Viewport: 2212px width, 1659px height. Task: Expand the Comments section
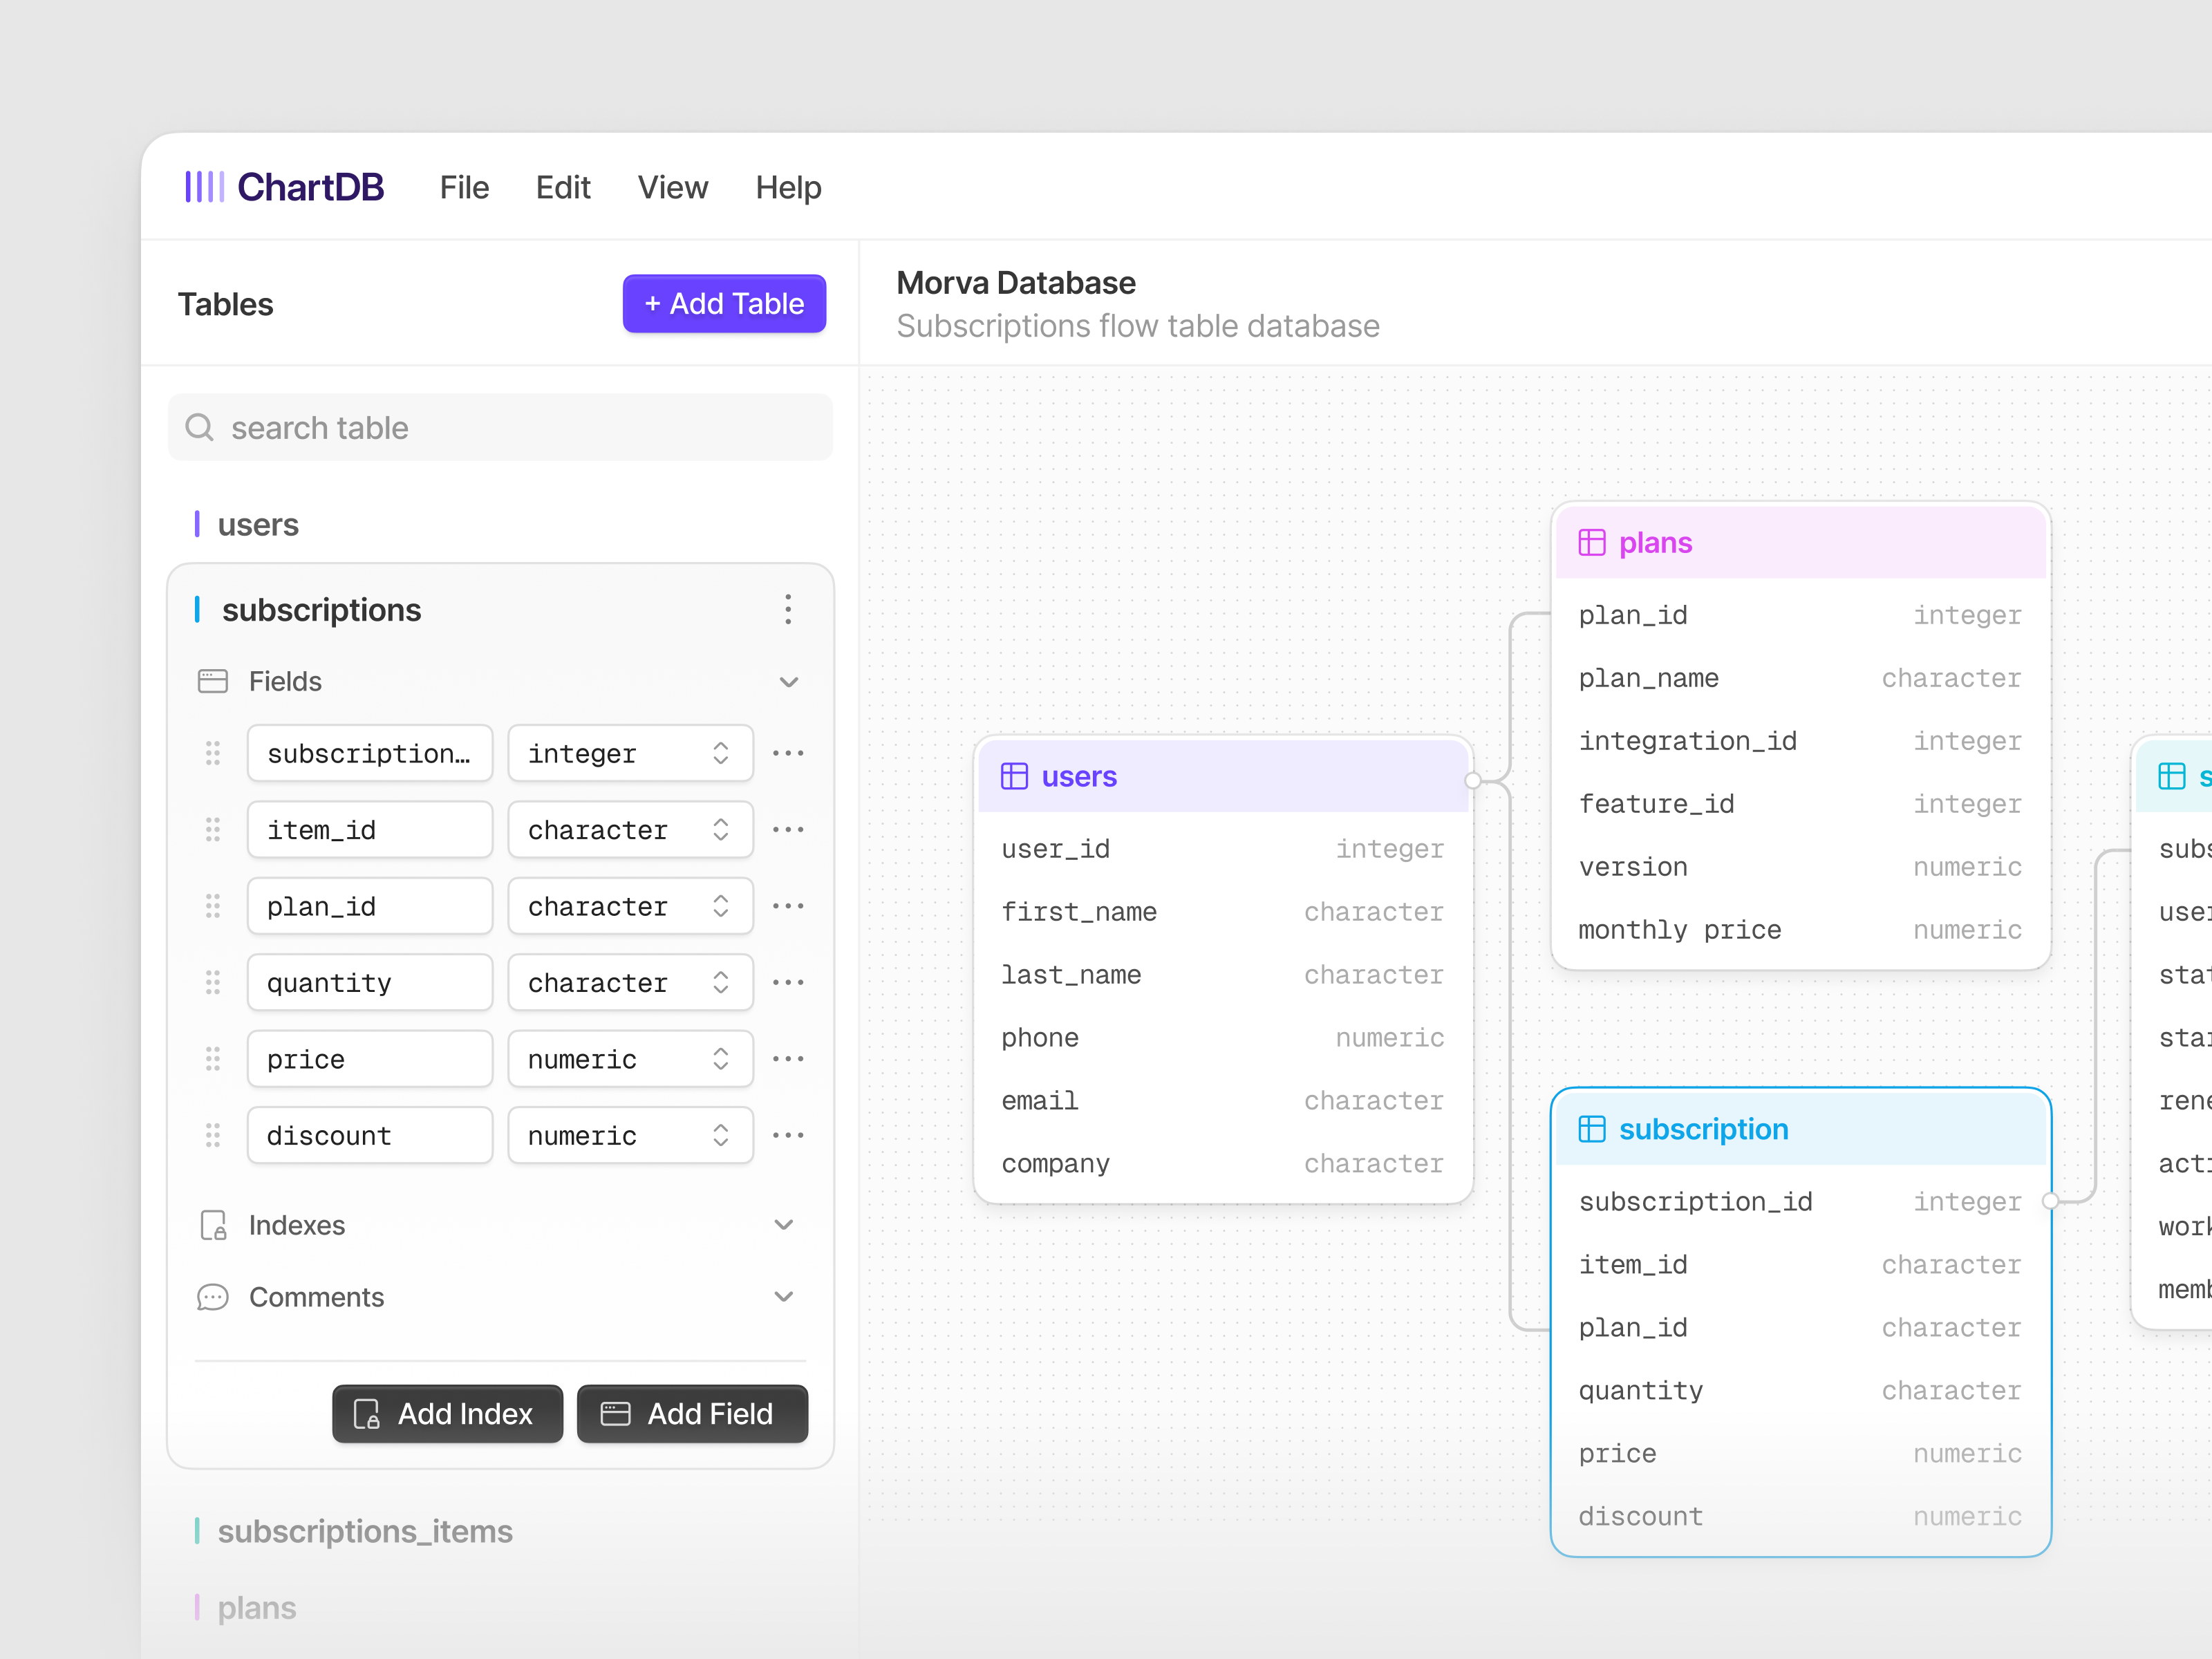click(x=784, y=1297)
